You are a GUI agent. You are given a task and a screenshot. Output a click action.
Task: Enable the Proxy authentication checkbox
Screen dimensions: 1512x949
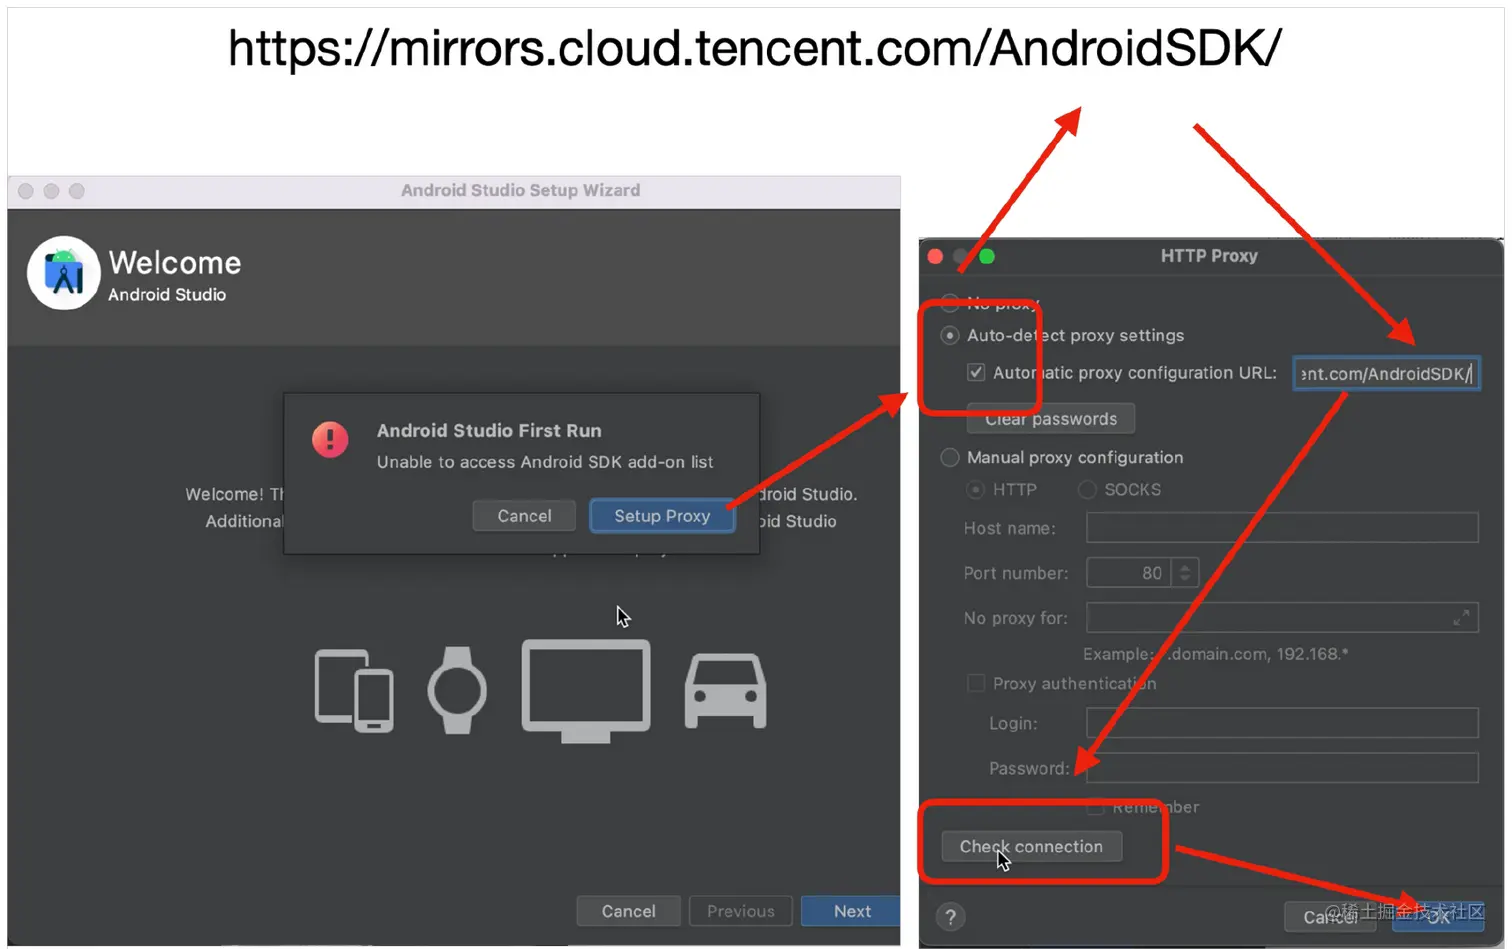click(976, 683)
